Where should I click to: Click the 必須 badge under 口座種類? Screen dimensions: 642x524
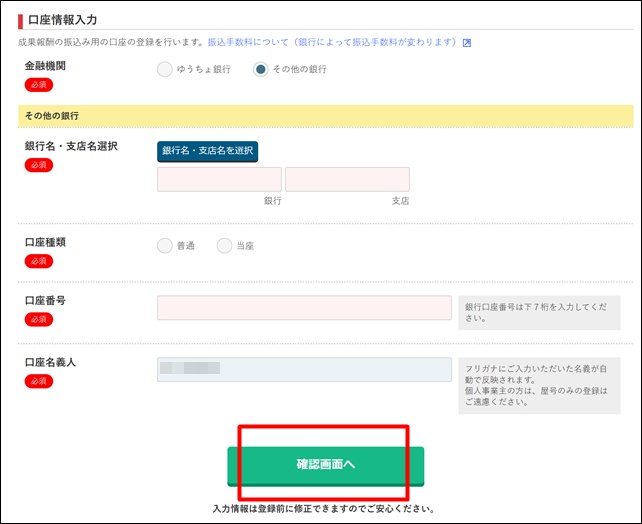(x=39, y=261)
